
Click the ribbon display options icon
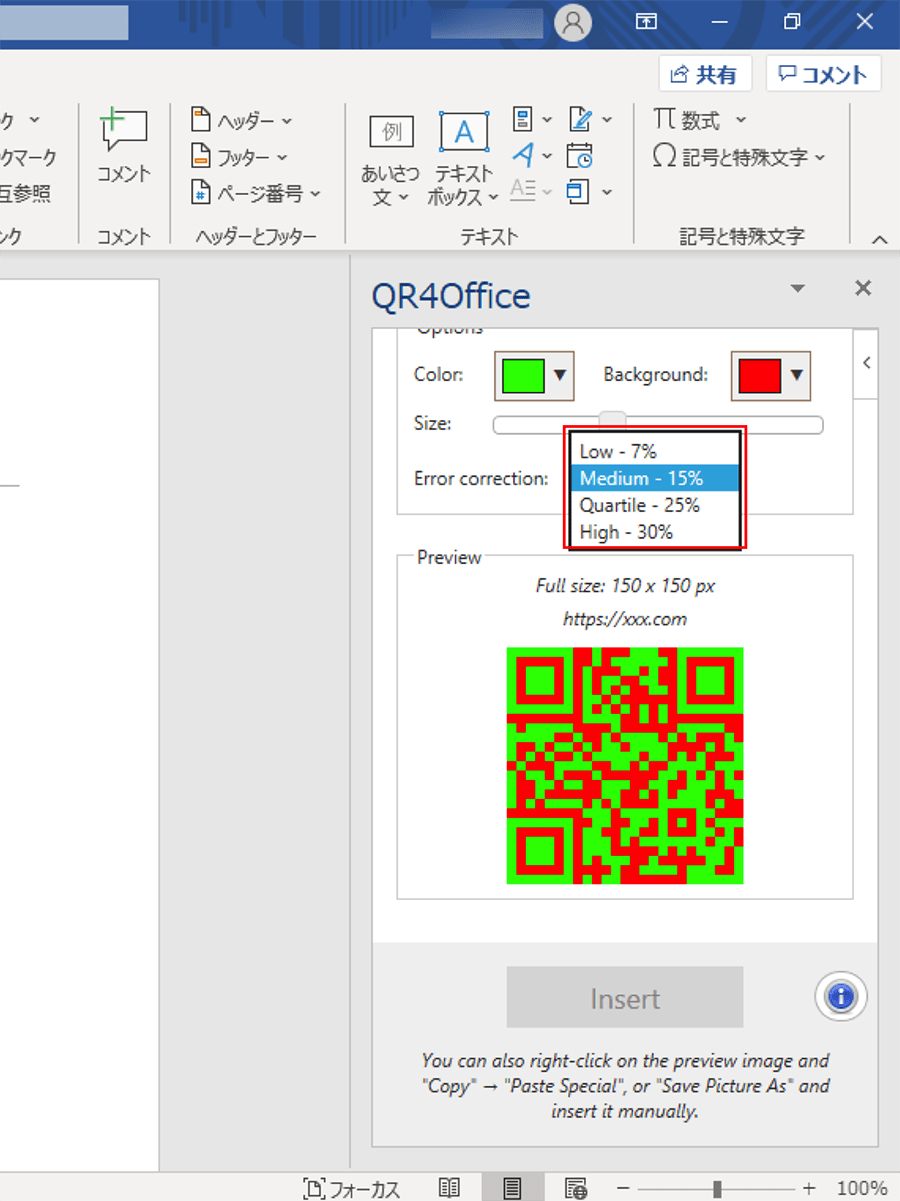tap(647, 21)
